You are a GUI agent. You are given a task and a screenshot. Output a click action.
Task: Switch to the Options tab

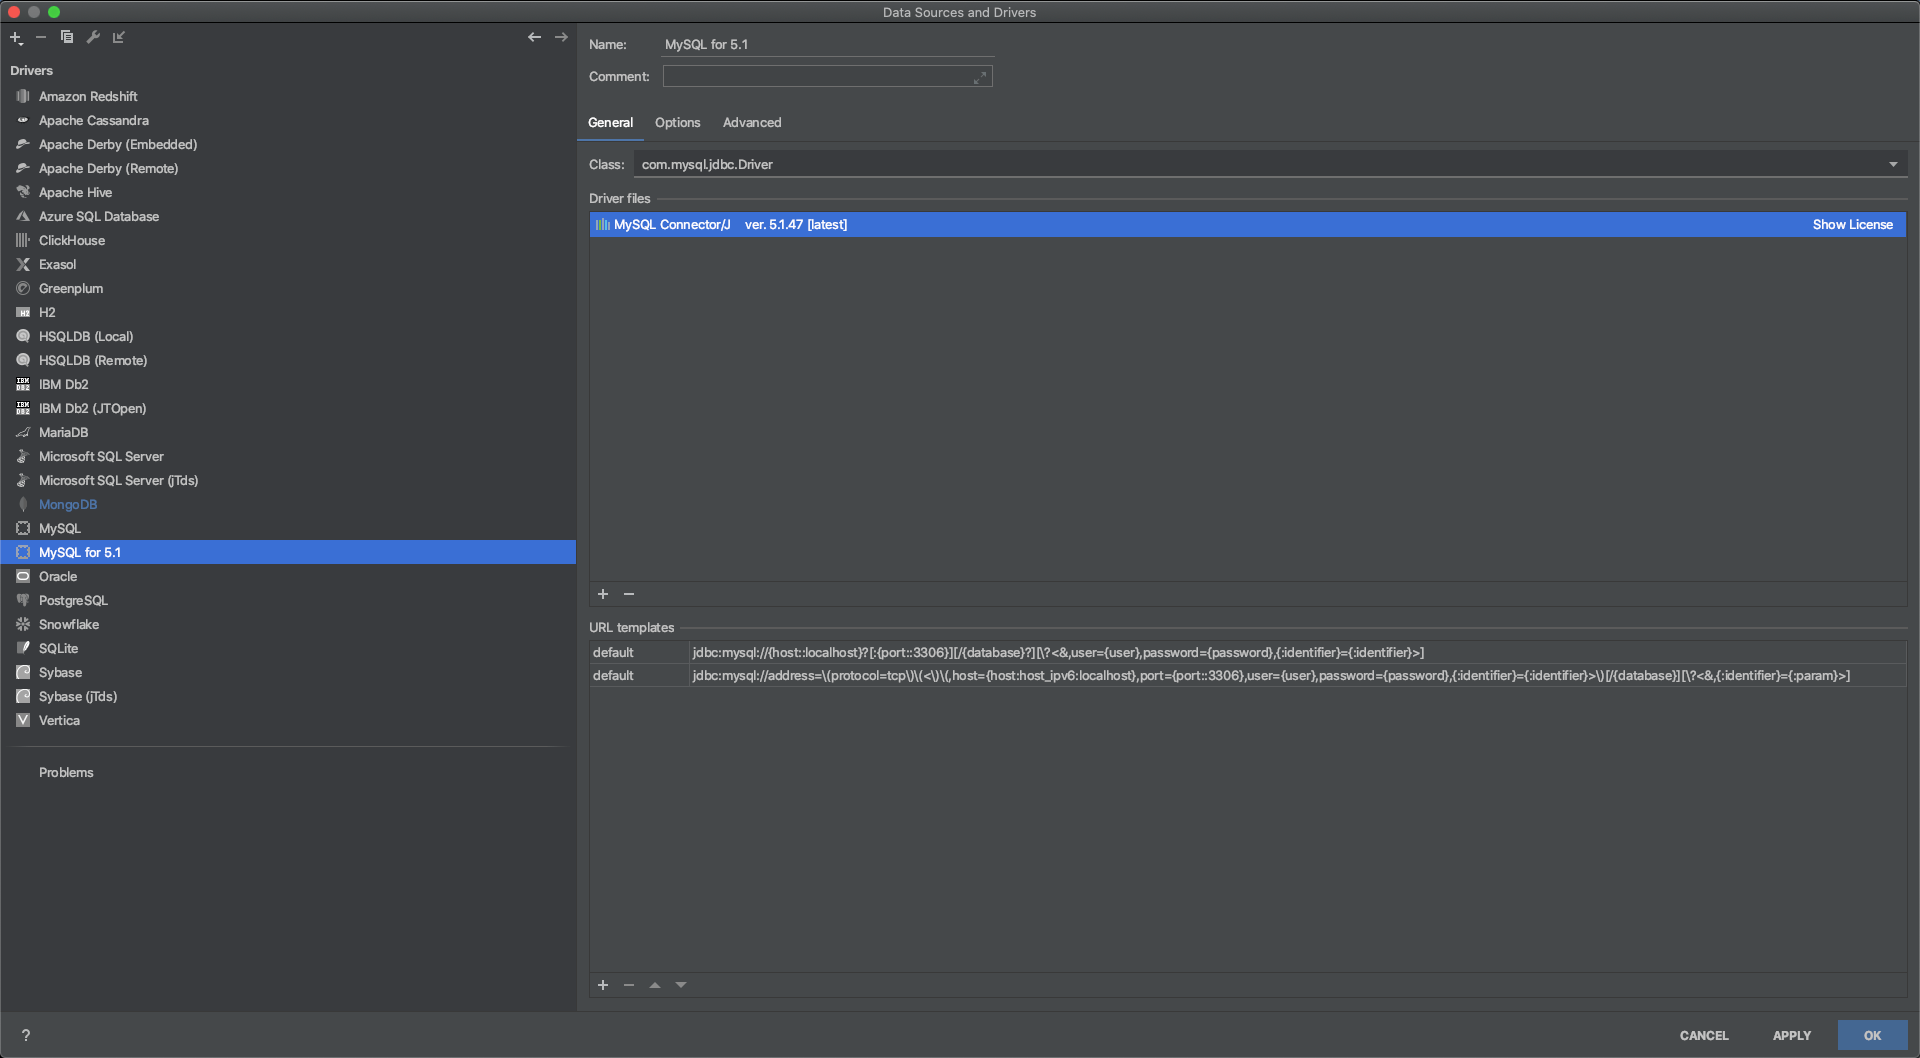[x=677, y=122]
